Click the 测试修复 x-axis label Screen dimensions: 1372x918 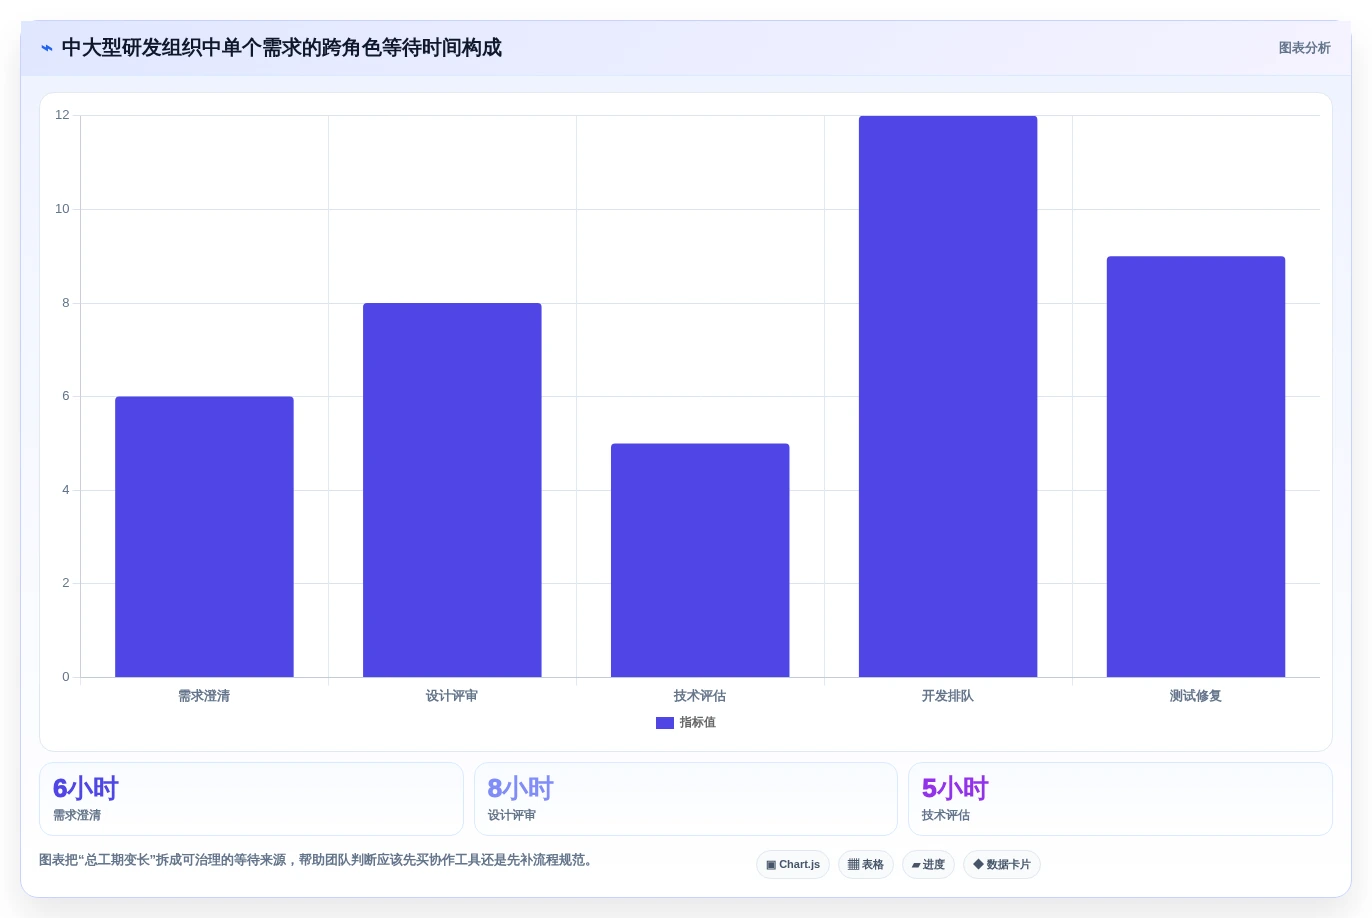pos(1196,696)
